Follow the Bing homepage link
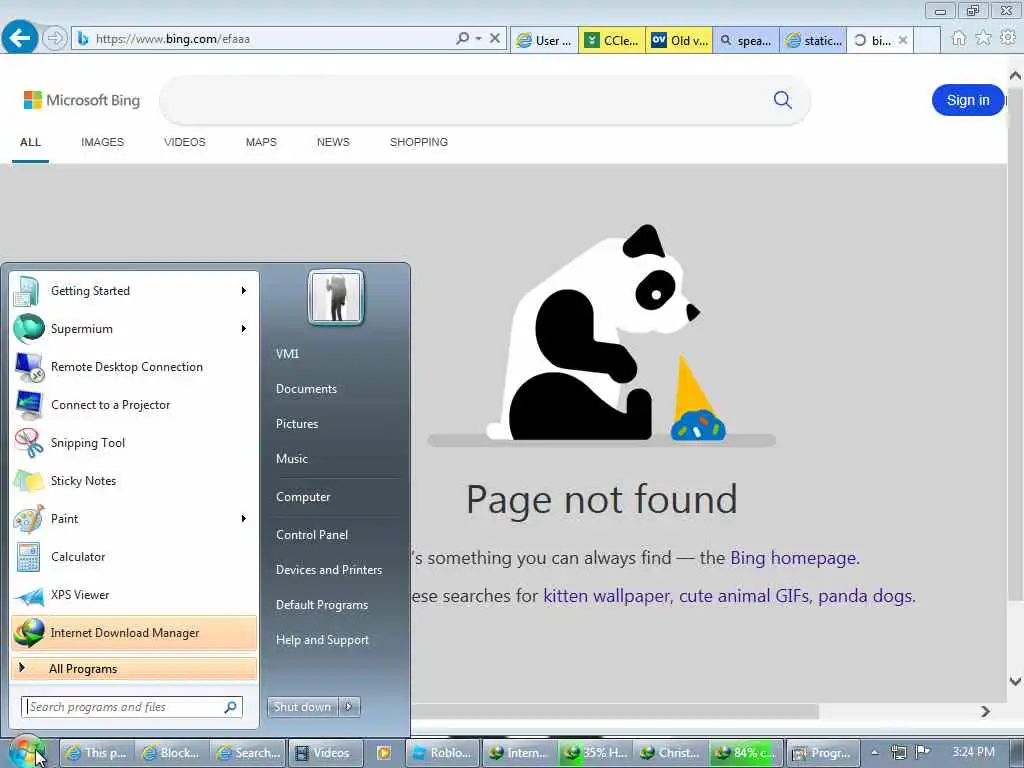Viewport: 1024px width, 768px height. coord(793,558)
